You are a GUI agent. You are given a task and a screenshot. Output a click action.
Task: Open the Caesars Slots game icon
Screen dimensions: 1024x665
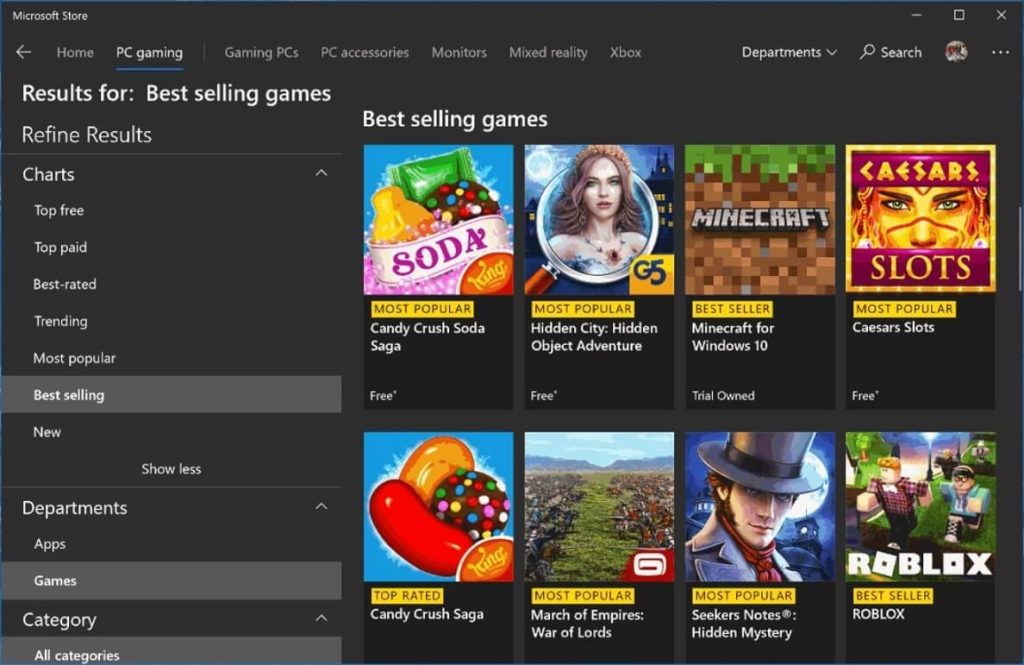tap(920, 220)
